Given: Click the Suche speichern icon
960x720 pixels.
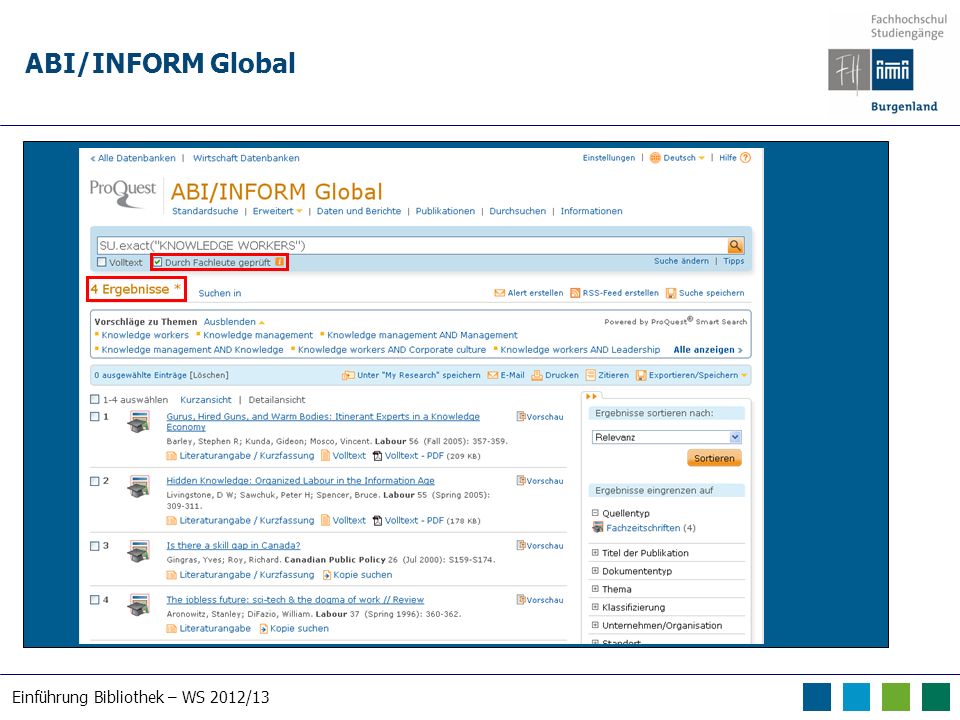Looking at the screenshot, I should coord(671,293).
